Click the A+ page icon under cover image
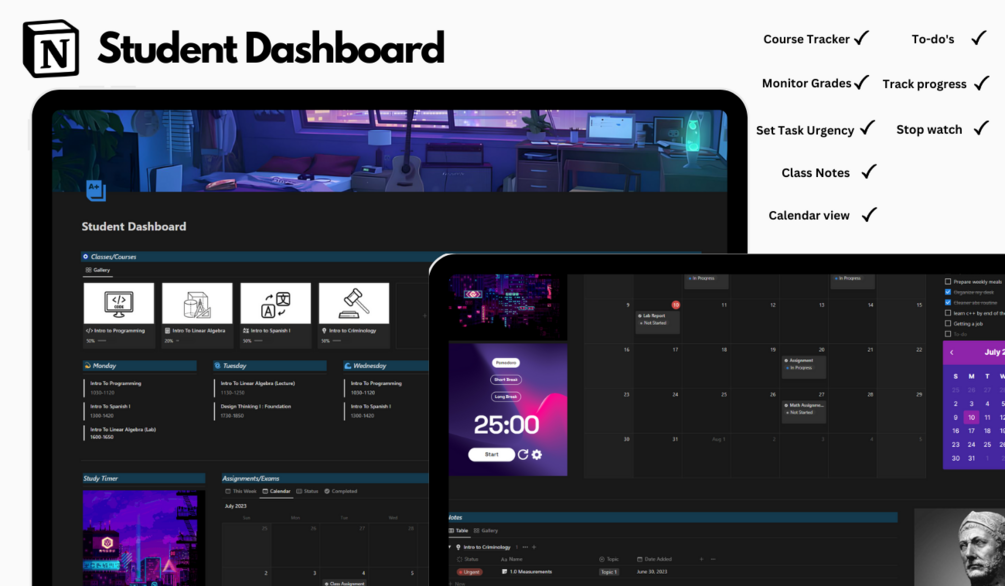 pyautogui.click(x=96, y=190)
